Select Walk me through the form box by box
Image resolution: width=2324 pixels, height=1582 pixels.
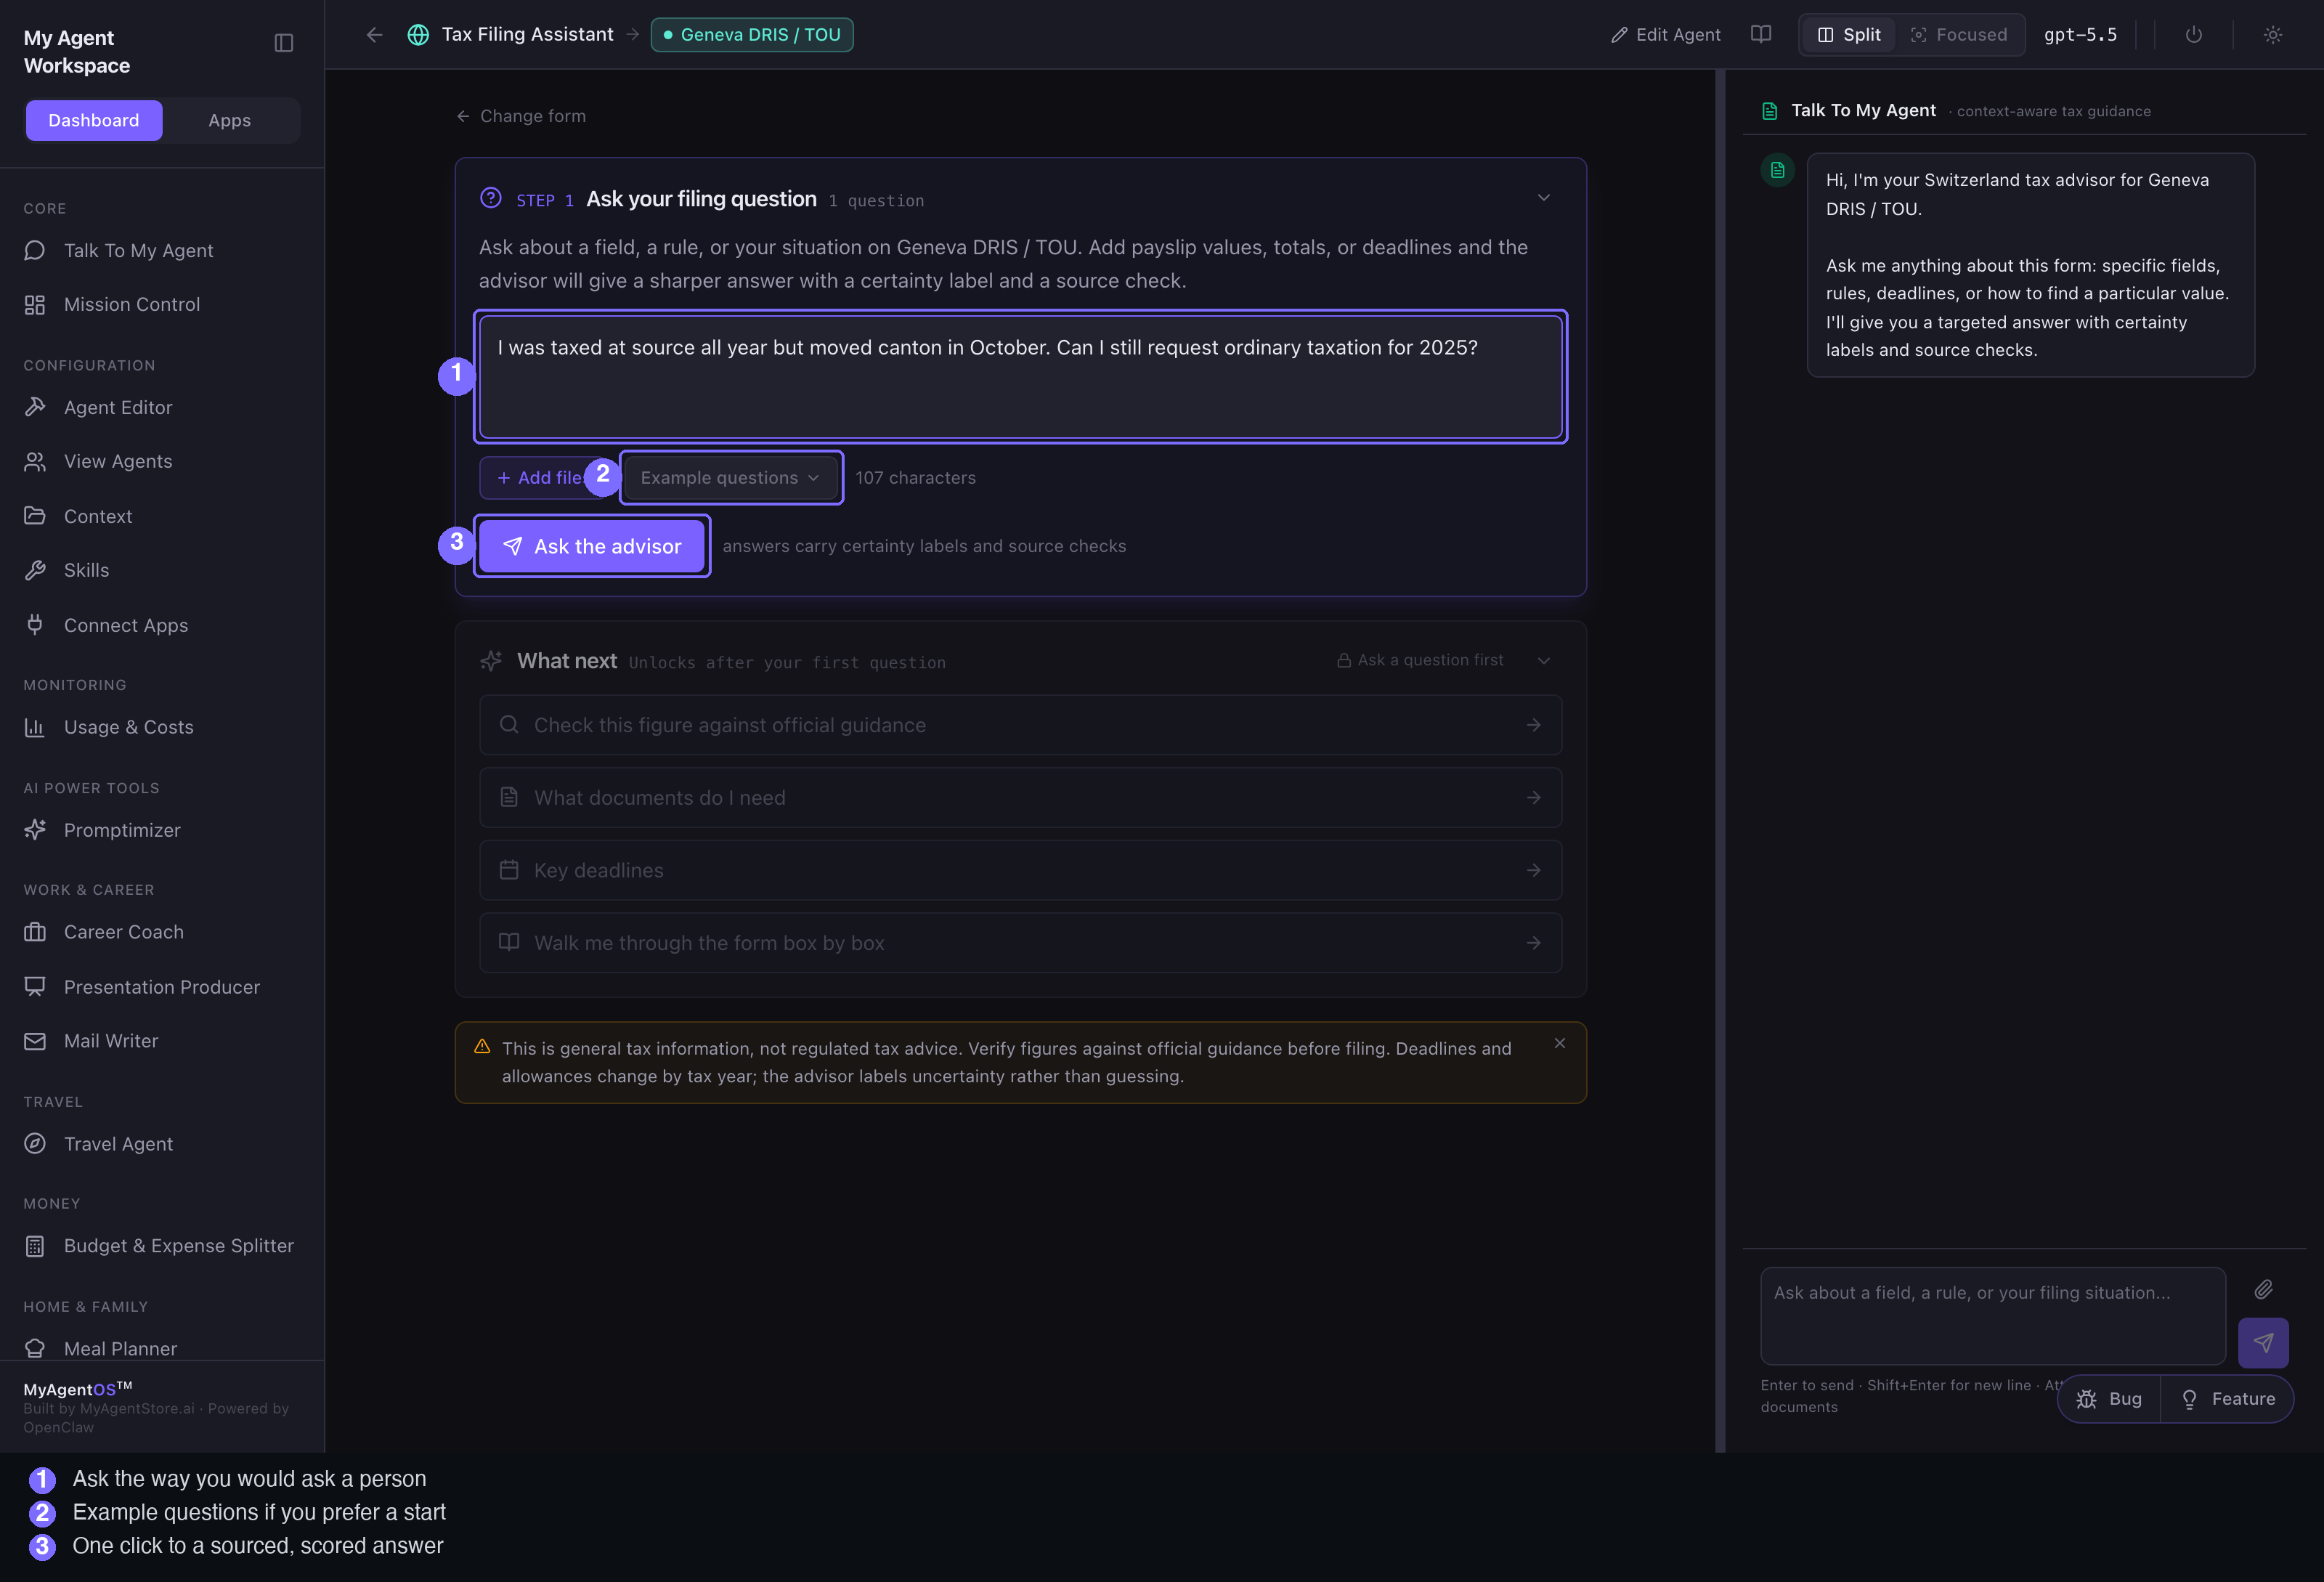(x=1020, y=943)
